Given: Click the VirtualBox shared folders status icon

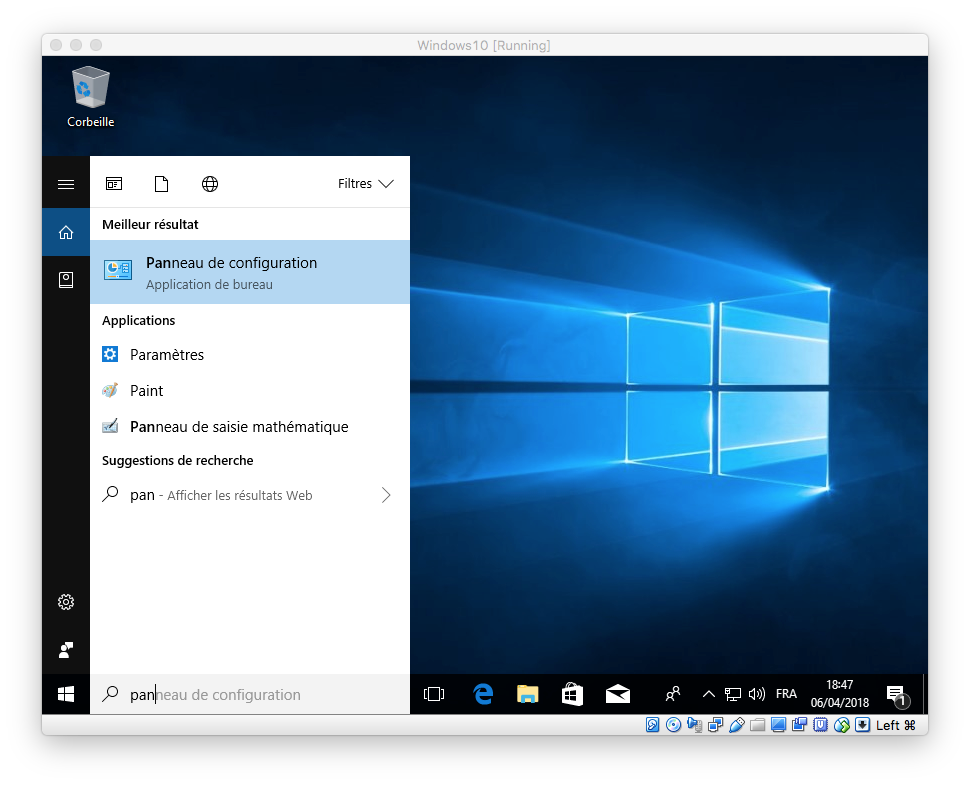Looking at the screenshot, I should pyautogui.click(x=758, y=725).
